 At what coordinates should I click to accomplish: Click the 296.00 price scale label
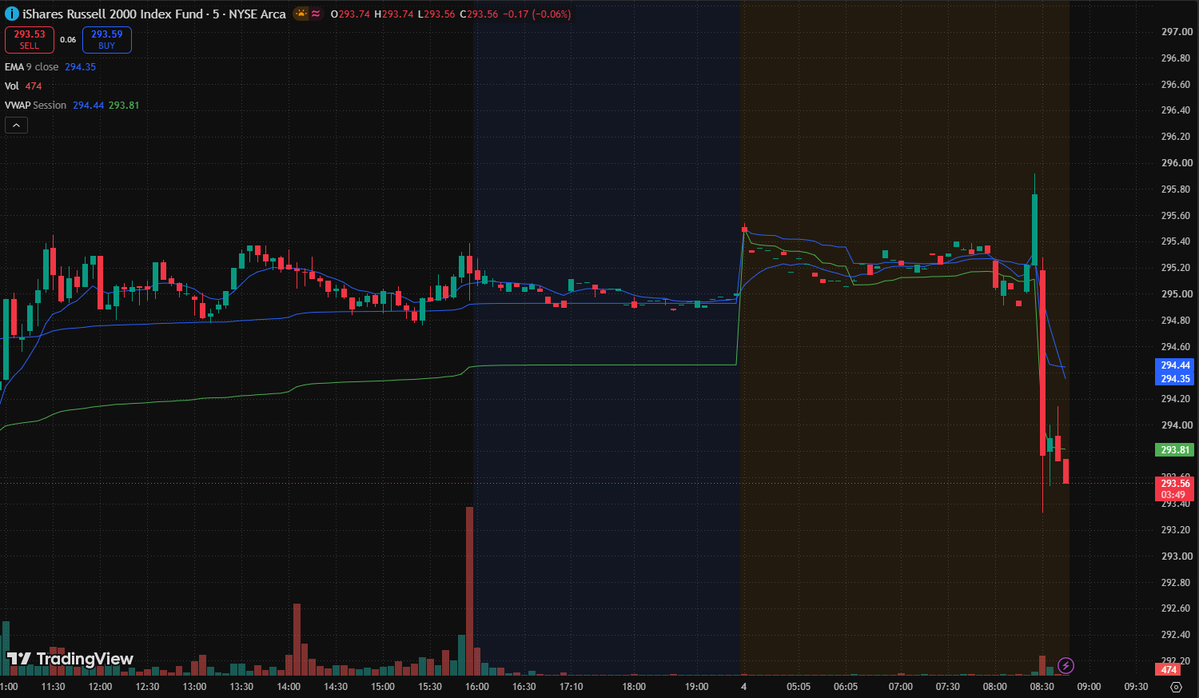(x=1176, y=163)
